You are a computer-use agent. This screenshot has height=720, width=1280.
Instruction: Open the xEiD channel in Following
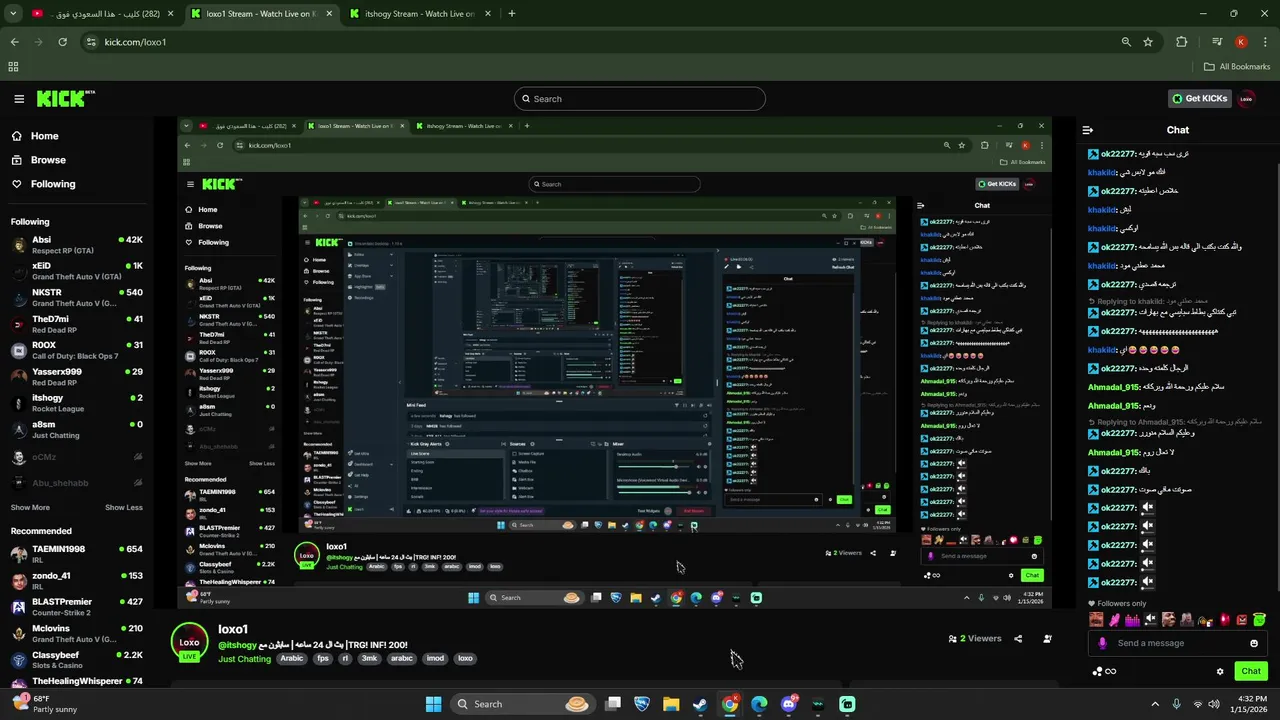tap(76, 271)
